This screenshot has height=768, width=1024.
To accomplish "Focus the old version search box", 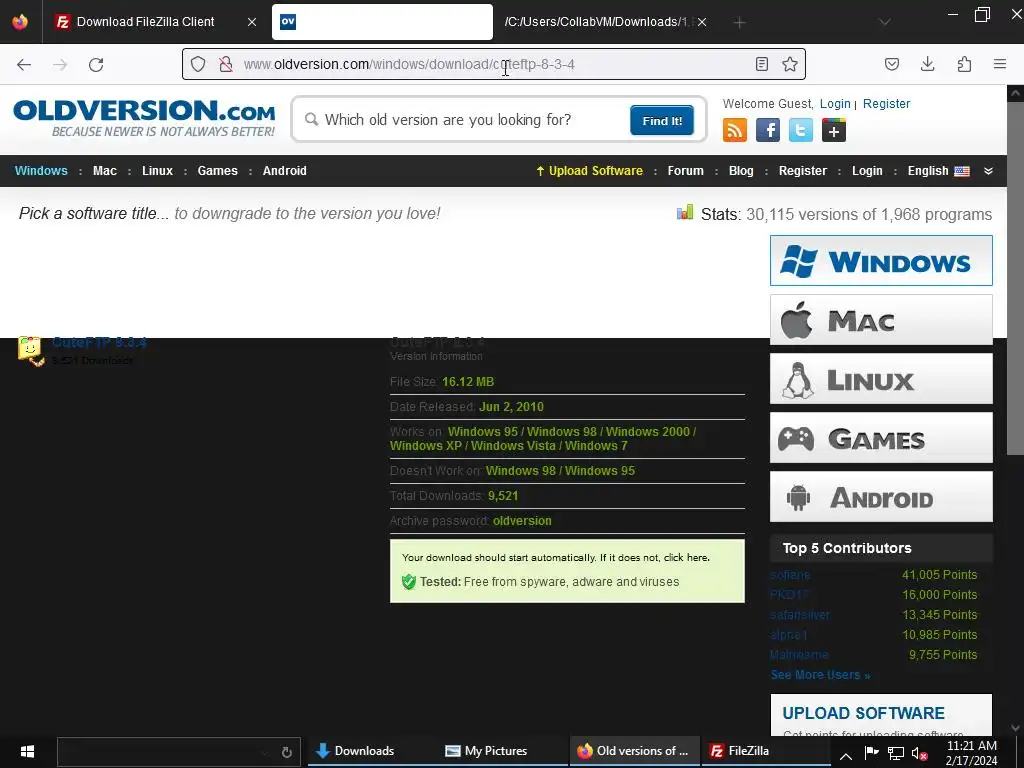I will [x=470, y=120].
